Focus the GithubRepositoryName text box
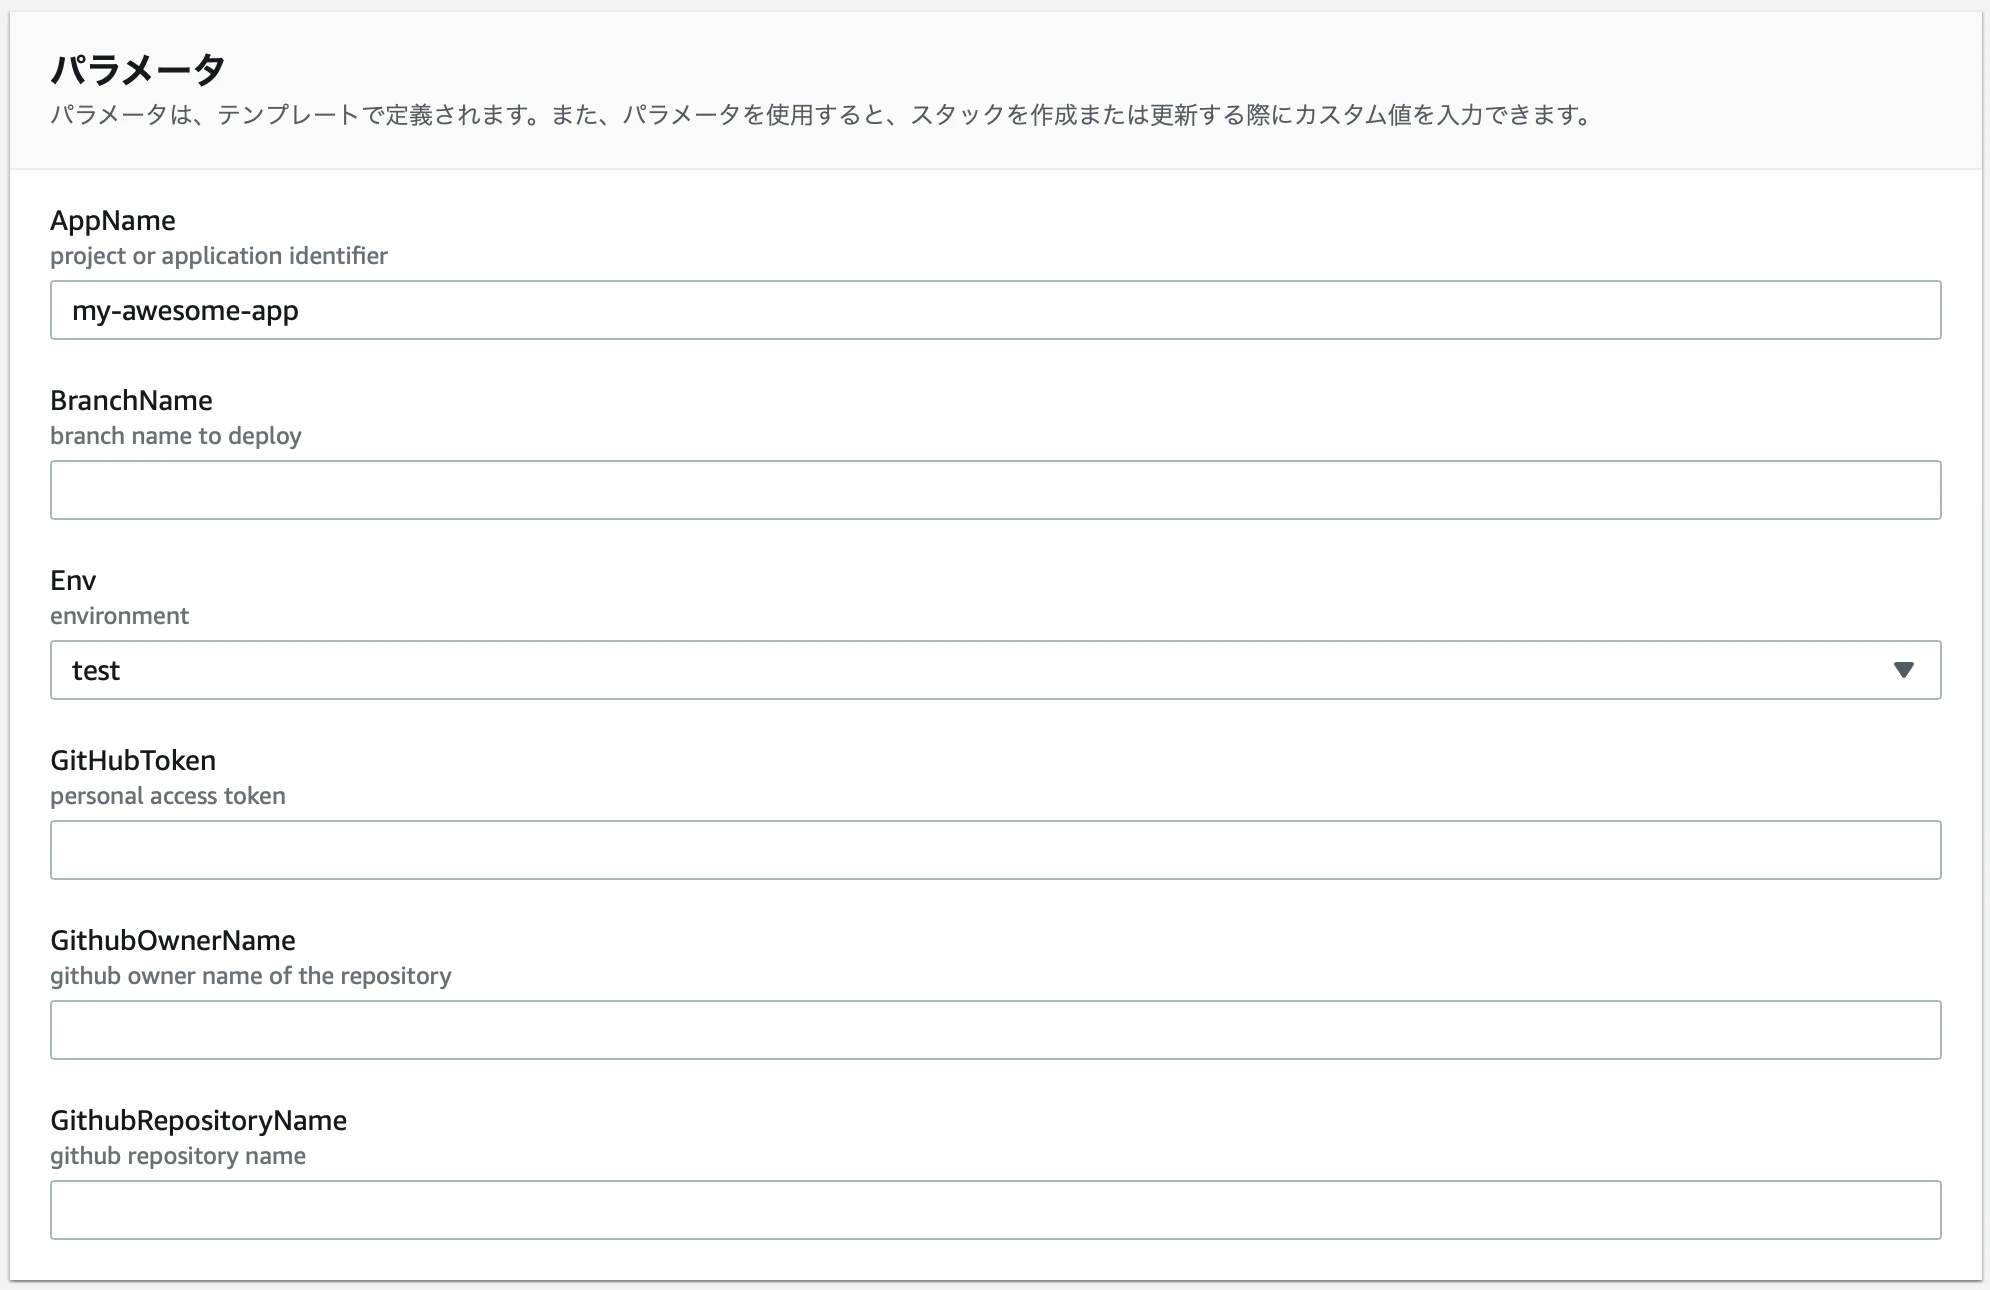This screenshot has width=1990, height=1290. point(995,1210)
